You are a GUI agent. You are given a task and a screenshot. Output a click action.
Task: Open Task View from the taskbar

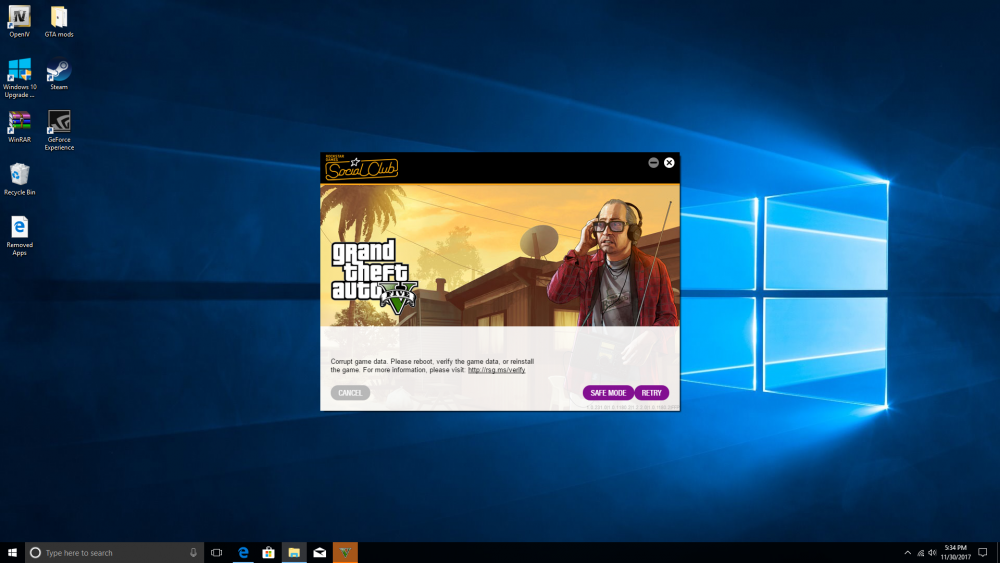pyautogui.click(x=217, y=552)
